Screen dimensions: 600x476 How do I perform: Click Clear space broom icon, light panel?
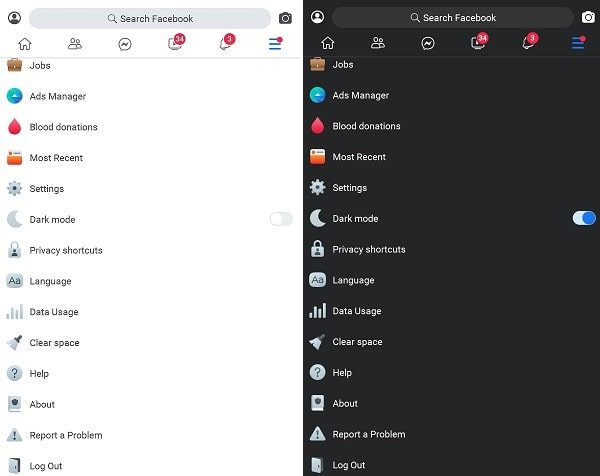pyautogui.click(x=15, y=342)
